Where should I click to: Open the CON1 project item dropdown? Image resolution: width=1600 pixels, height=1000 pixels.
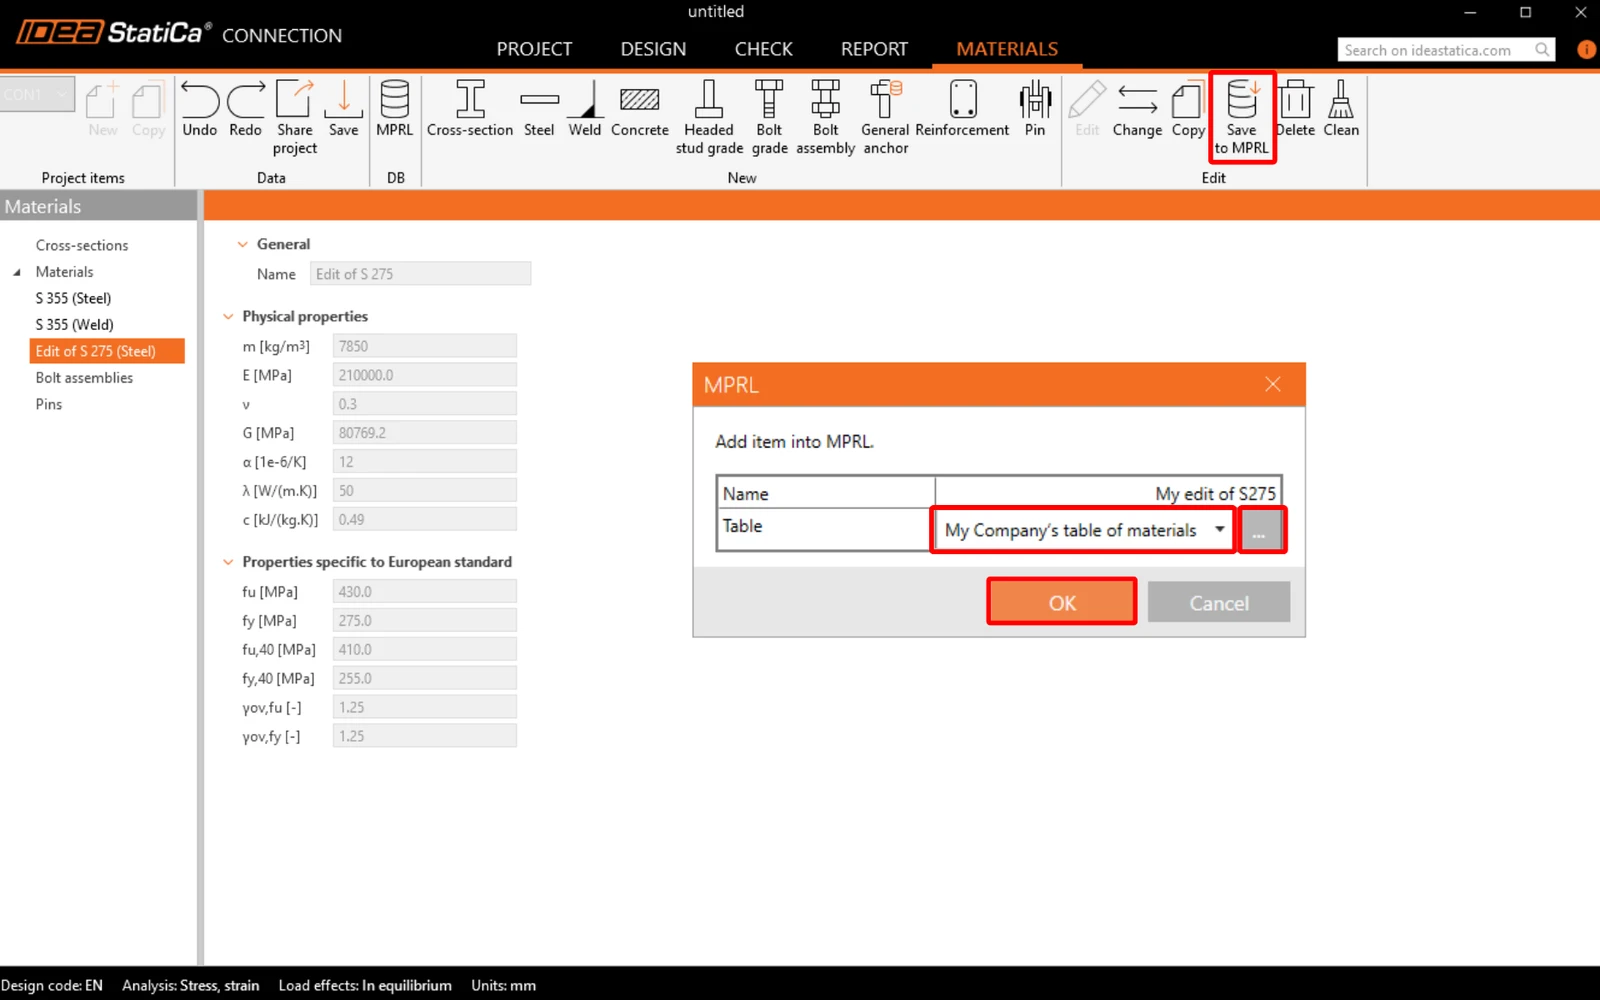click(37, 94)
